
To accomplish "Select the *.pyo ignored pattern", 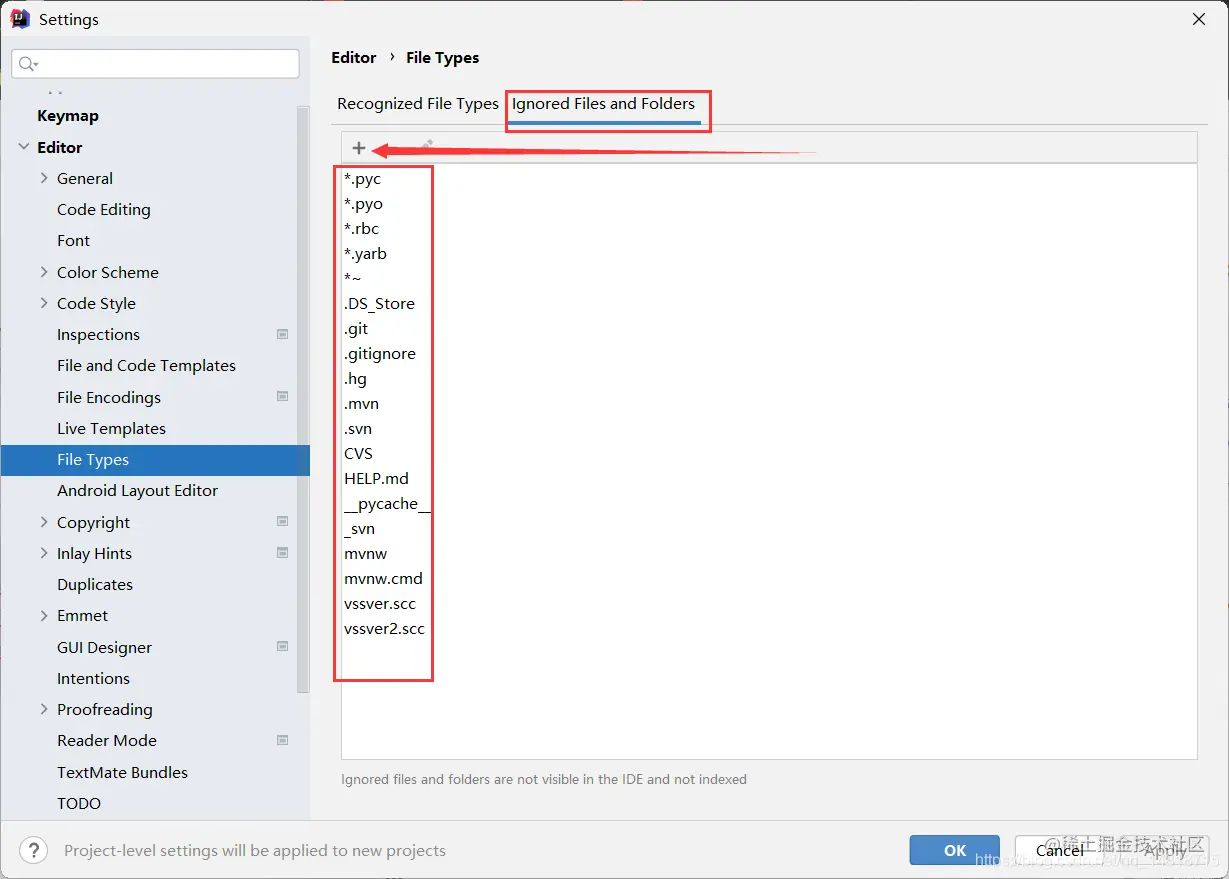I will click(363, 204).
